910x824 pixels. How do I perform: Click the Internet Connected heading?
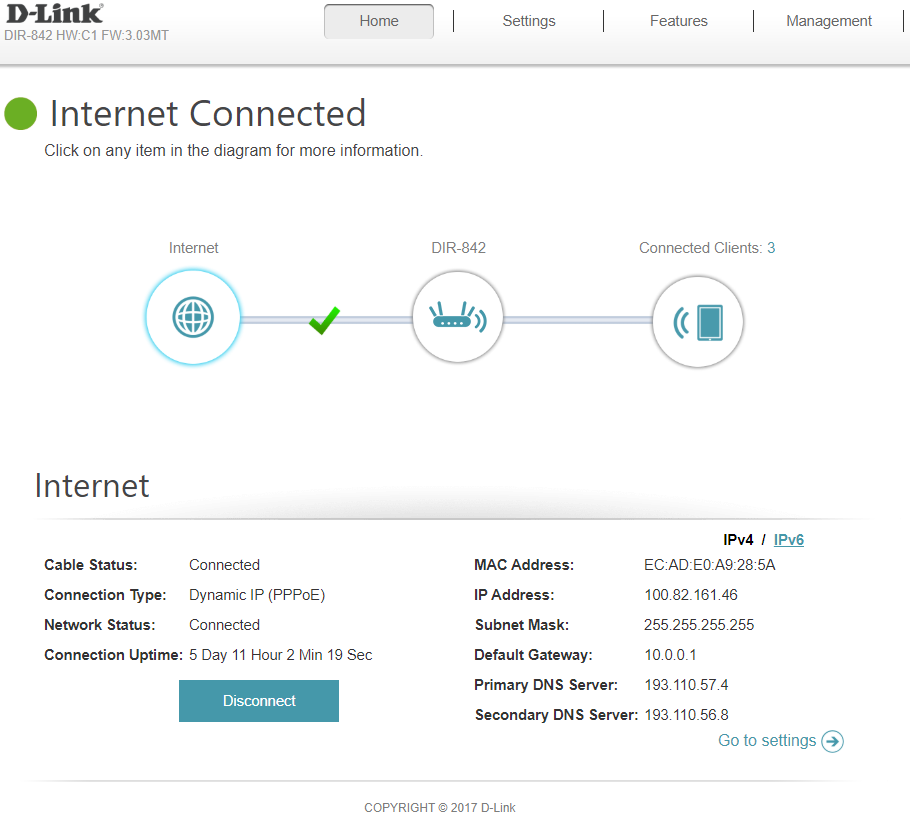[208, 113]
